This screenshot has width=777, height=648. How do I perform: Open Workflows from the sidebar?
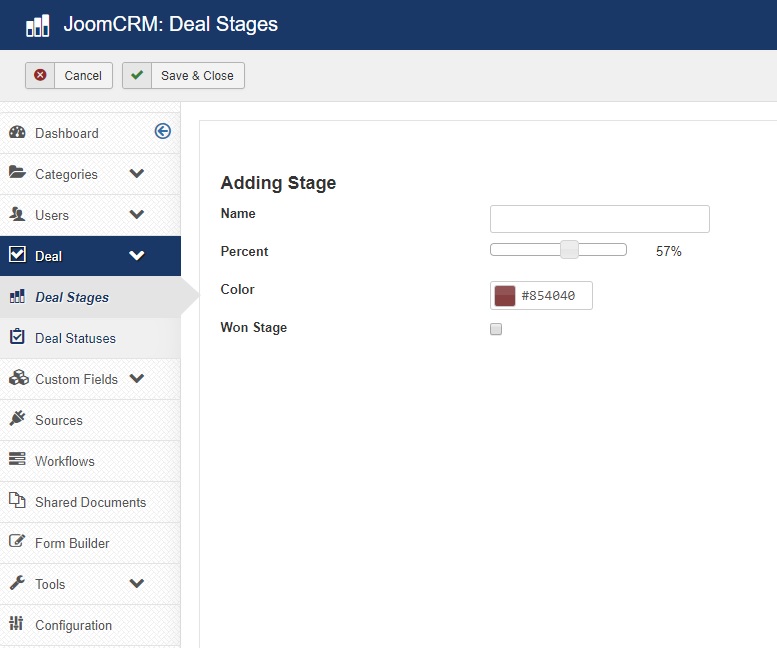click(x=90, y=461)
